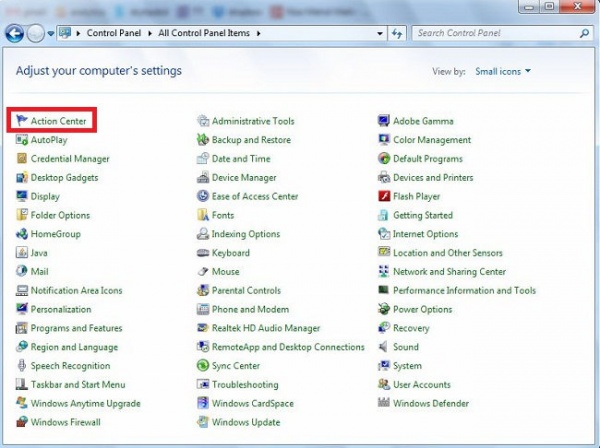Image resolution: width=600 pixels, height=448 pixels.
Task: Expand arrow after All Control Panel Items
Action: pos(259,33)
